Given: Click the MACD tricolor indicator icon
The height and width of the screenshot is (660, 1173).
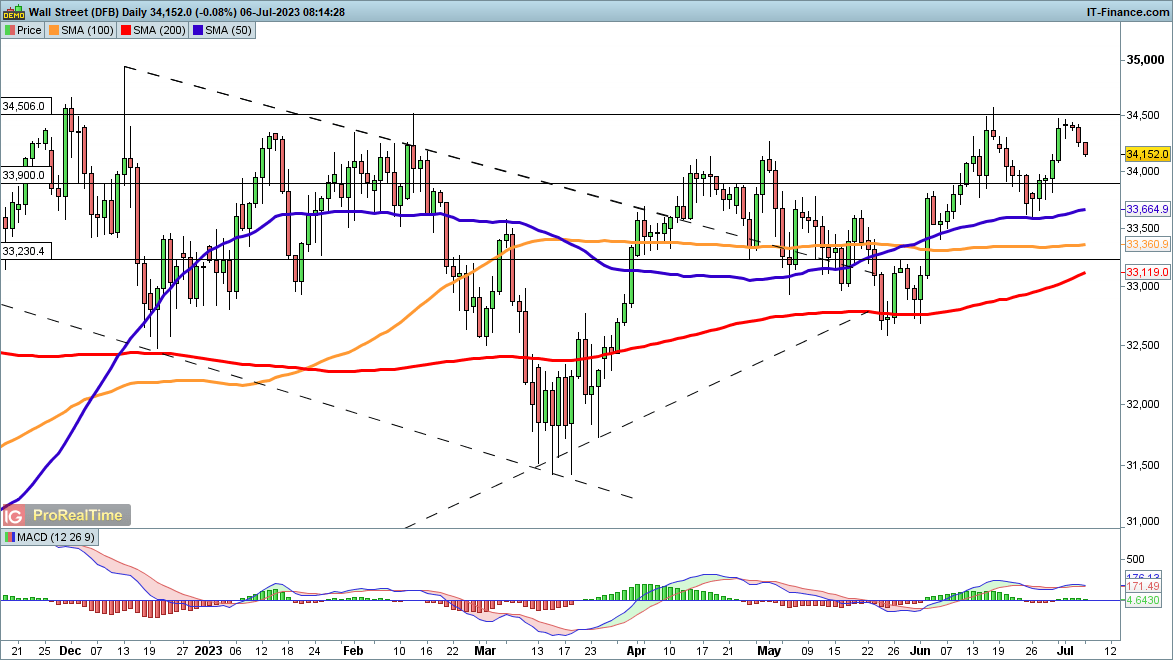Looking at the screenshot, I should [9, 538].
